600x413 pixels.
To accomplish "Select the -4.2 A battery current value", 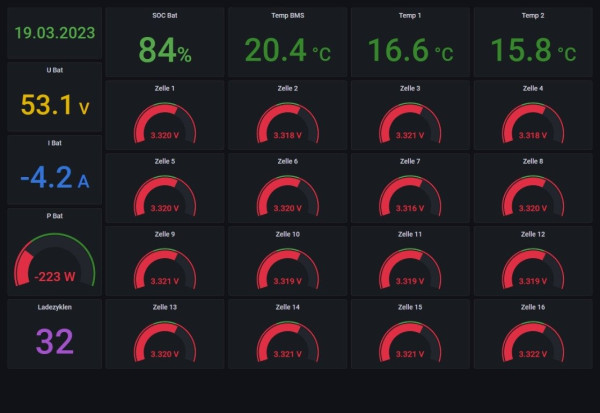I will (54, 178).
